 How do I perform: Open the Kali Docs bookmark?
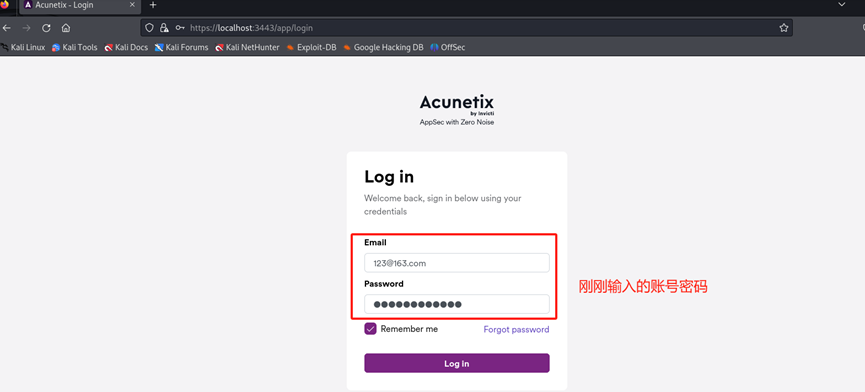[126, 47]
